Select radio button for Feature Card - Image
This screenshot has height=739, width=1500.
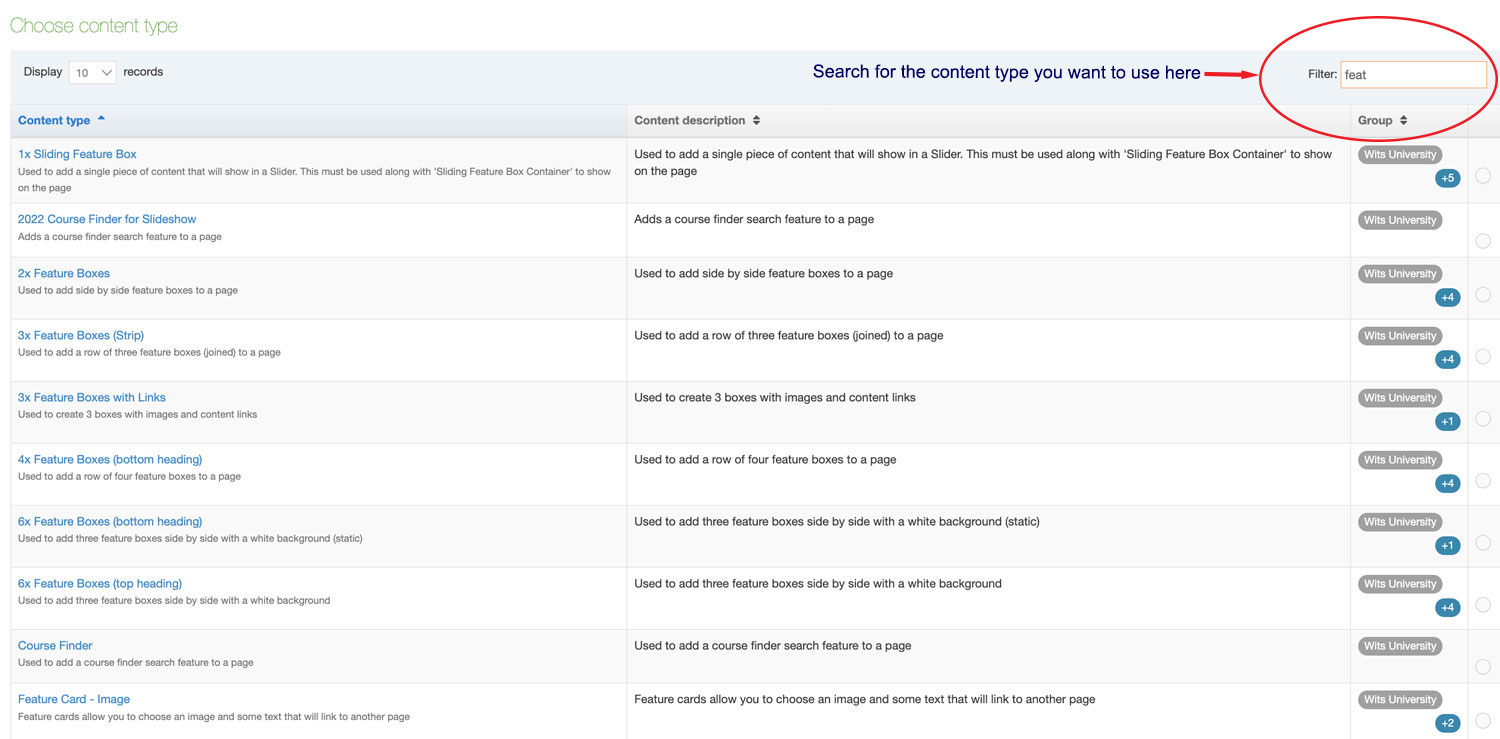tap(1483, 721)
